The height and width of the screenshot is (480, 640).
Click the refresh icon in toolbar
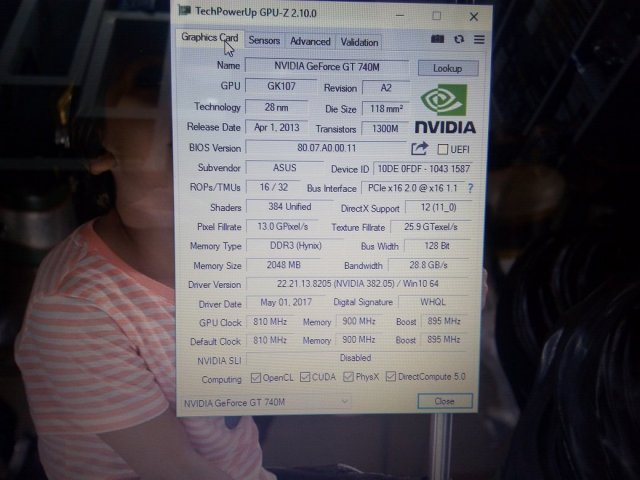point(458,40)
